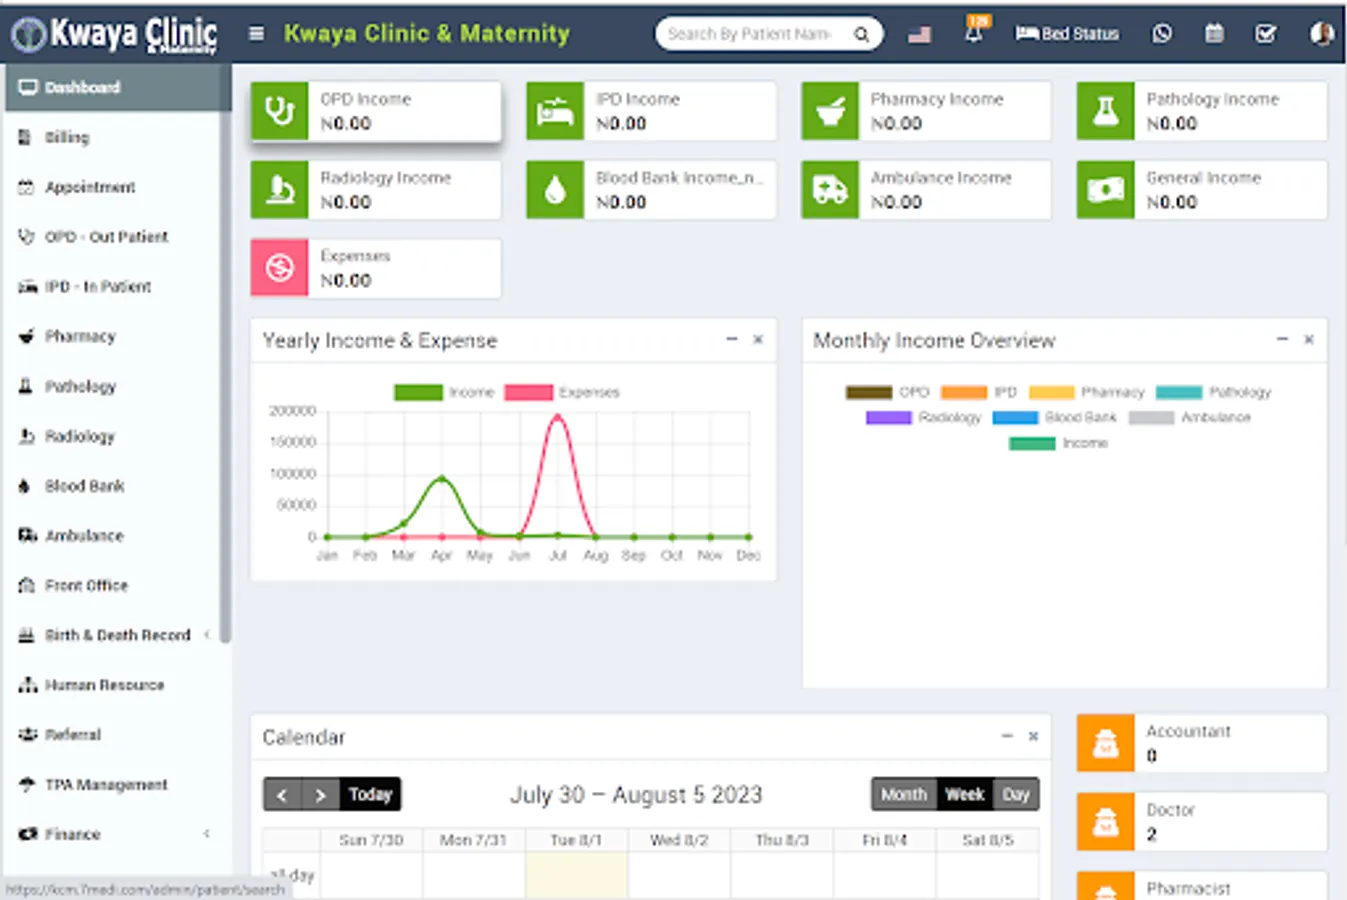Screen dimensions: 1347x900
Task: Click the Today calendar button
Action: point(370,794)
